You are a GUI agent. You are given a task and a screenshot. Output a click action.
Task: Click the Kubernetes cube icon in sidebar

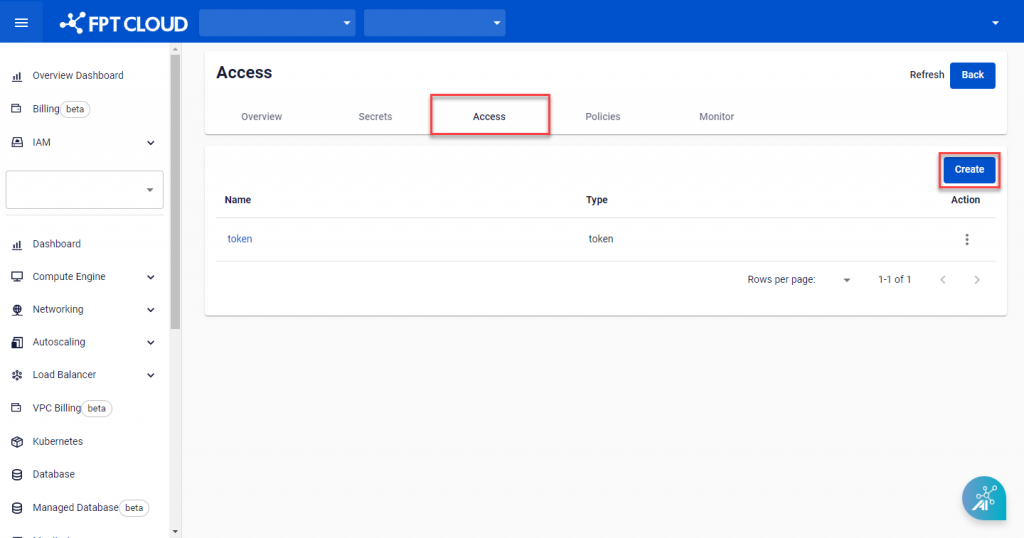(x=16, y=441)
